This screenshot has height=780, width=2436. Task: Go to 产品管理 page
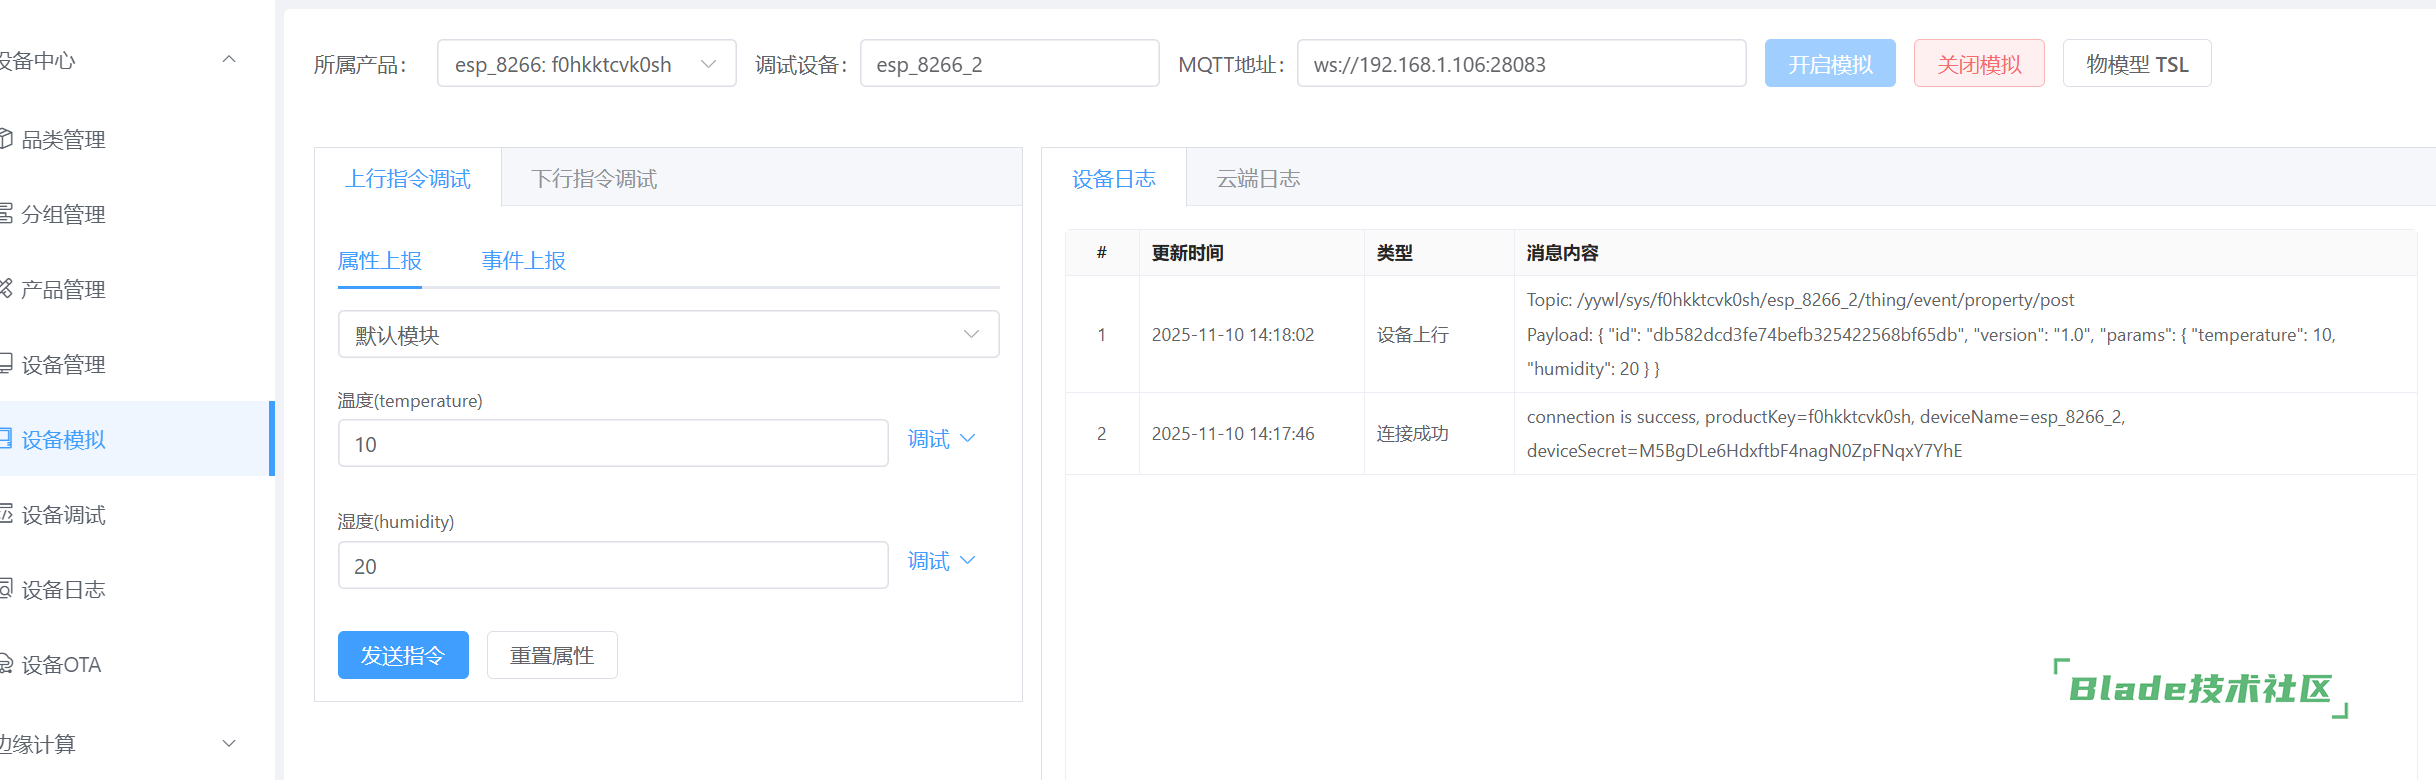63,290
